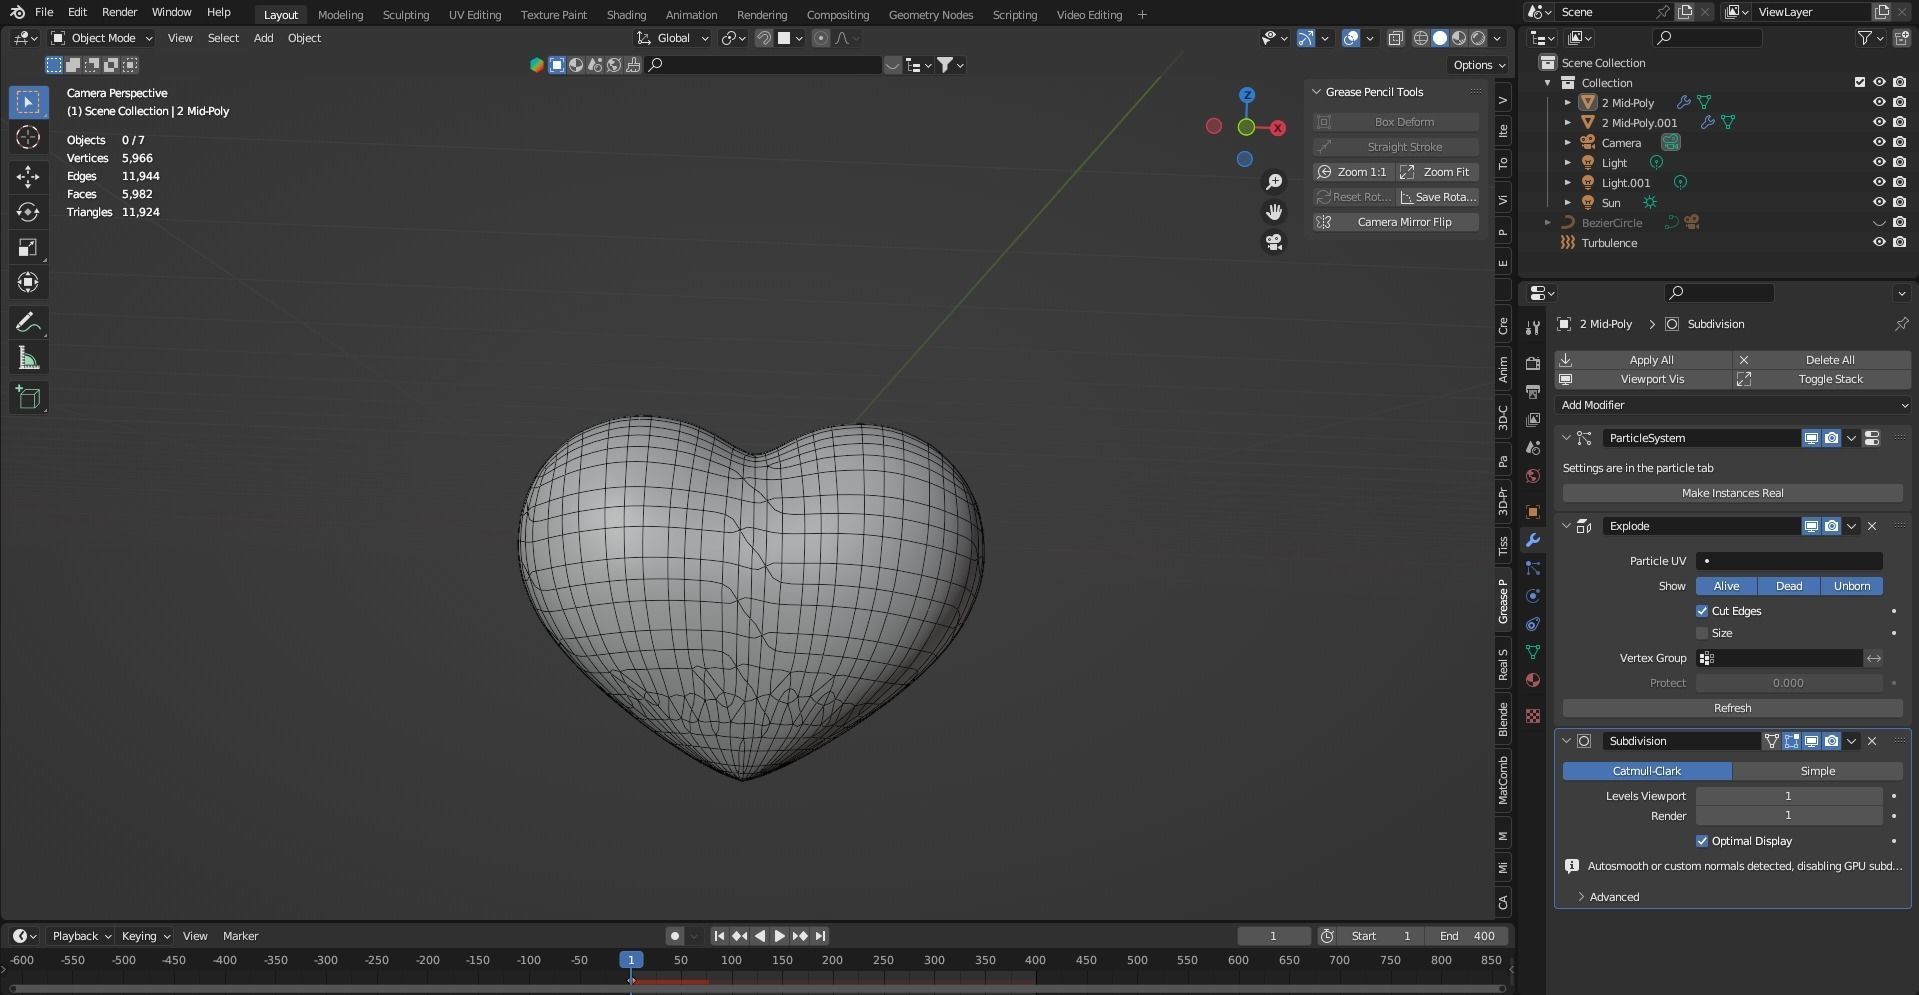Select the Measure tool

[27, 357]
